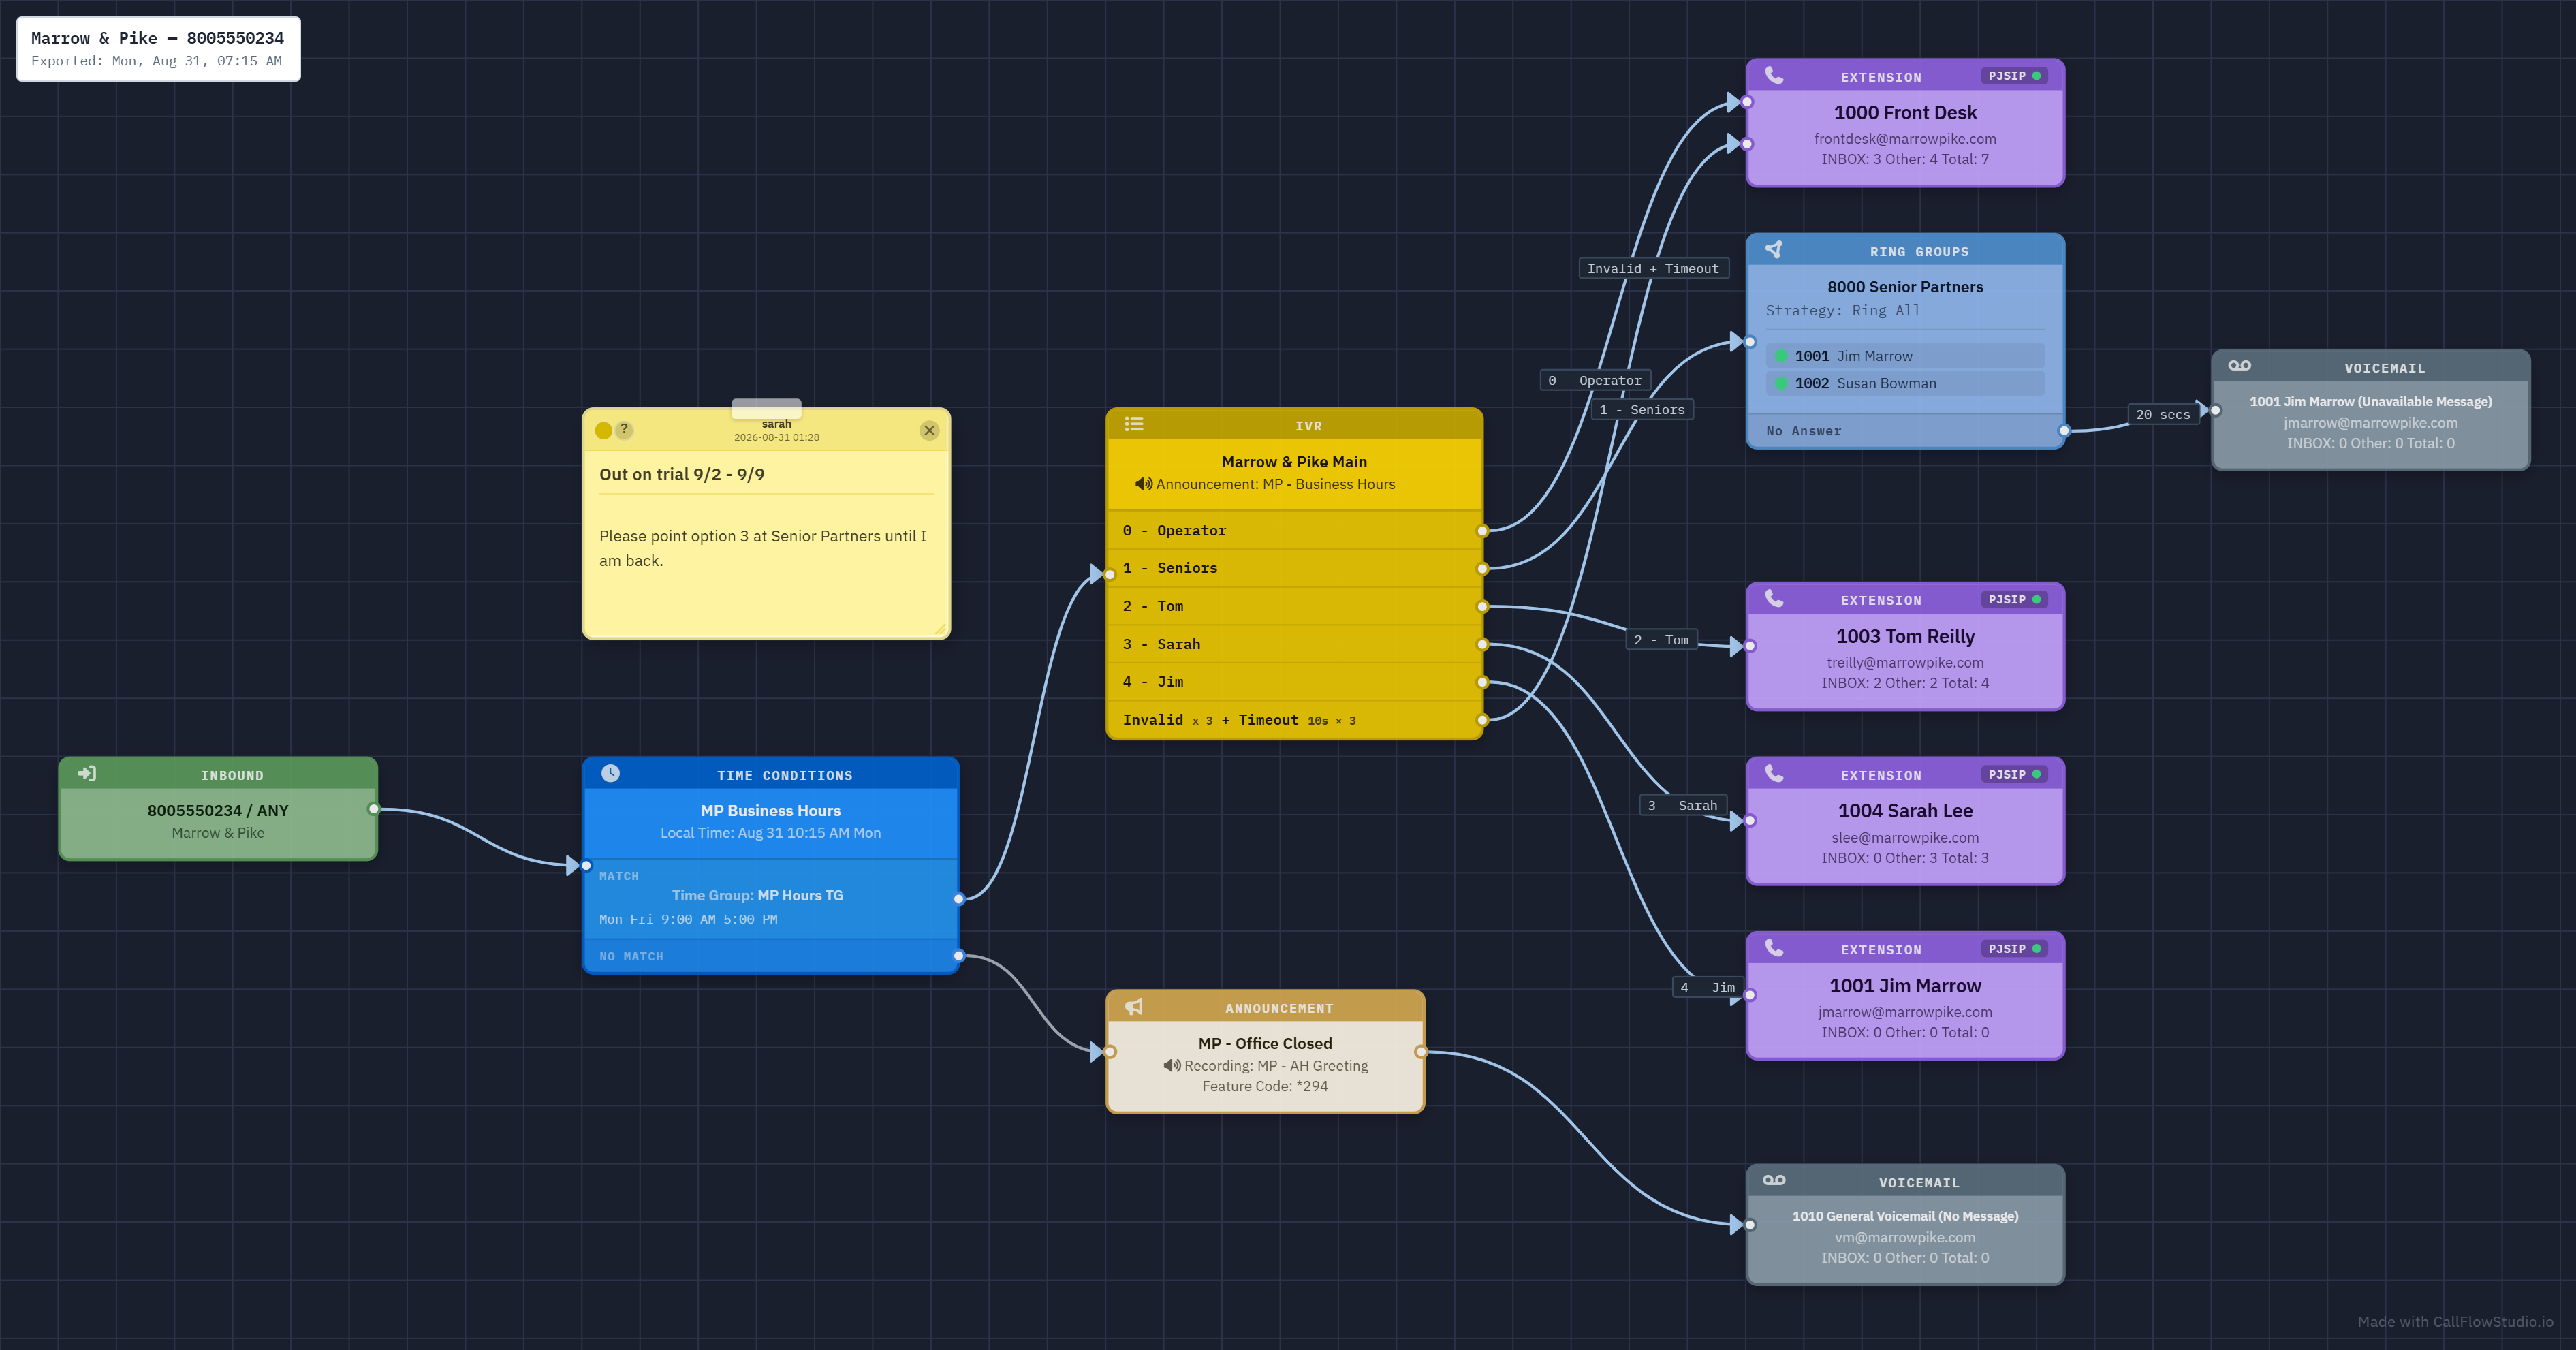Click the vm@marrowpike.com email
The height and width of the screenshot is (1350, 2576).
click(1905, 1238)
